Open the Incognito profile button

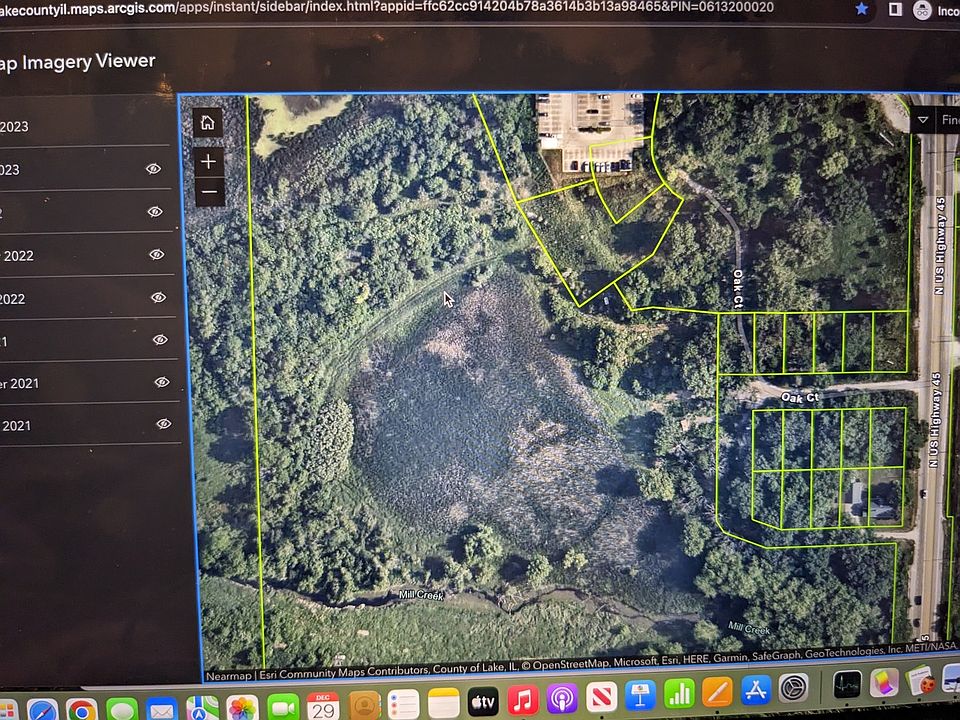pos(936,10)
